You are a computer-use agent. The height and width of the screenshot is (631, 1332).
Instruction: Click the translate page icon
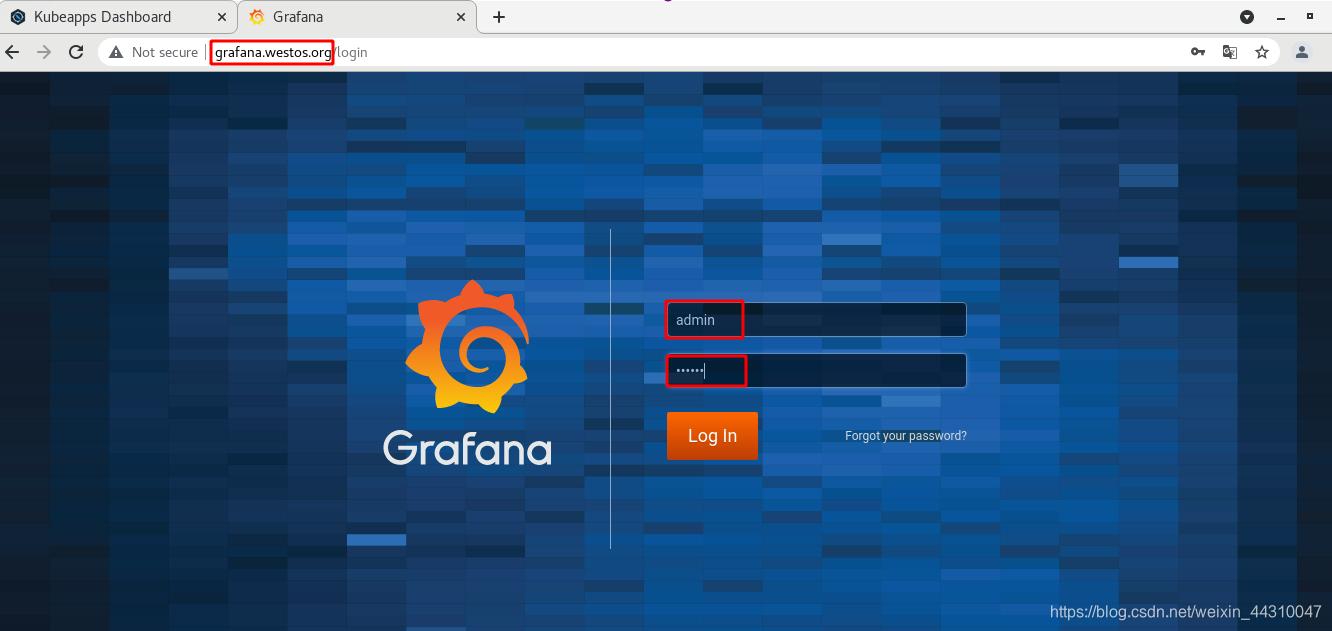pos(1230,52)
